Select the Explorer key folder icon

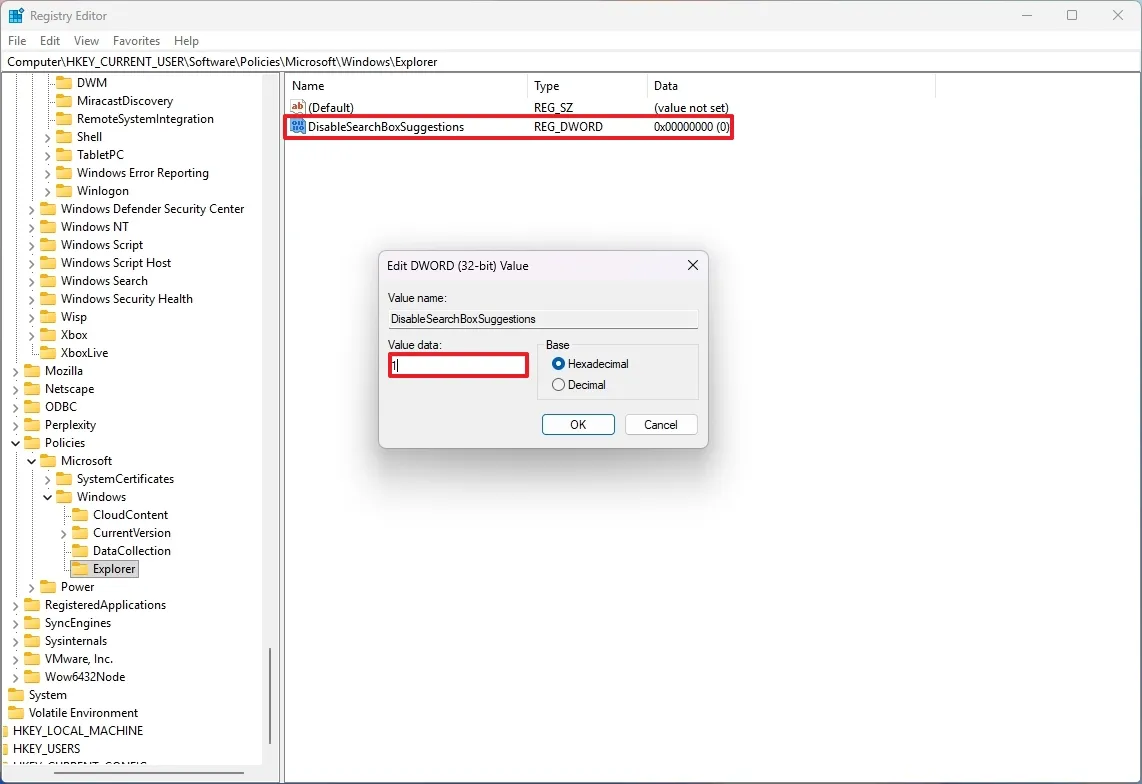point(80,568)
